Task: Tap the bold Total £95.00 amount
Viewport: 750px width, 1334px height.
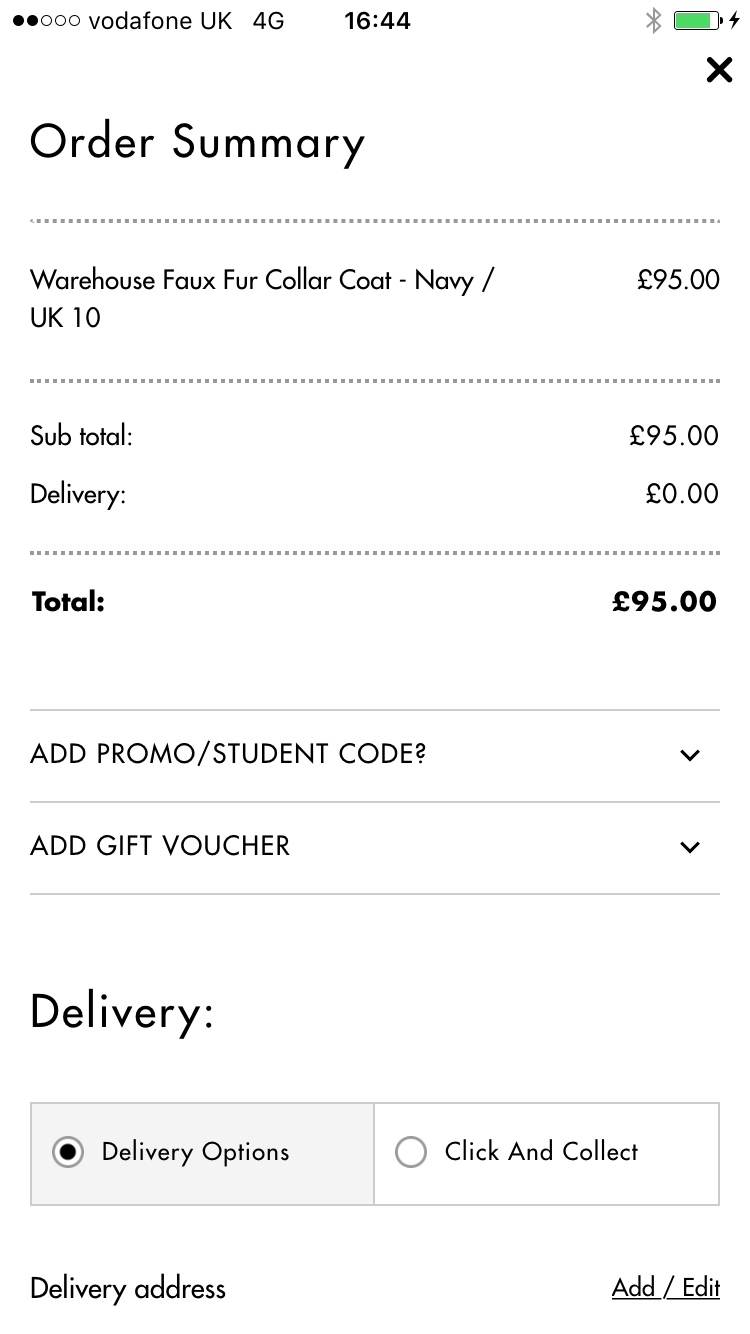Action: [664, 601]
